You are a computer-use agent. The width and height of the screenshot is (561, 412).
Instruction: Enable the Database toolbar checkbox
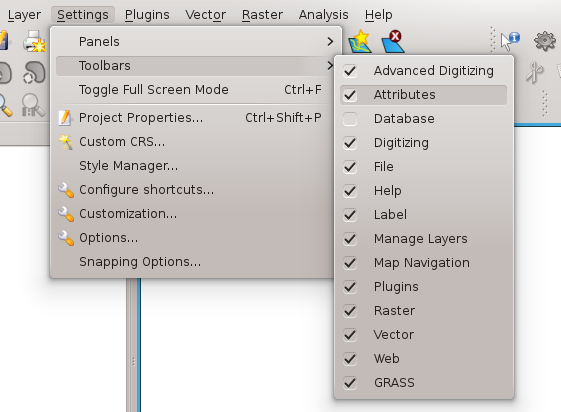[x=350, y=119]
